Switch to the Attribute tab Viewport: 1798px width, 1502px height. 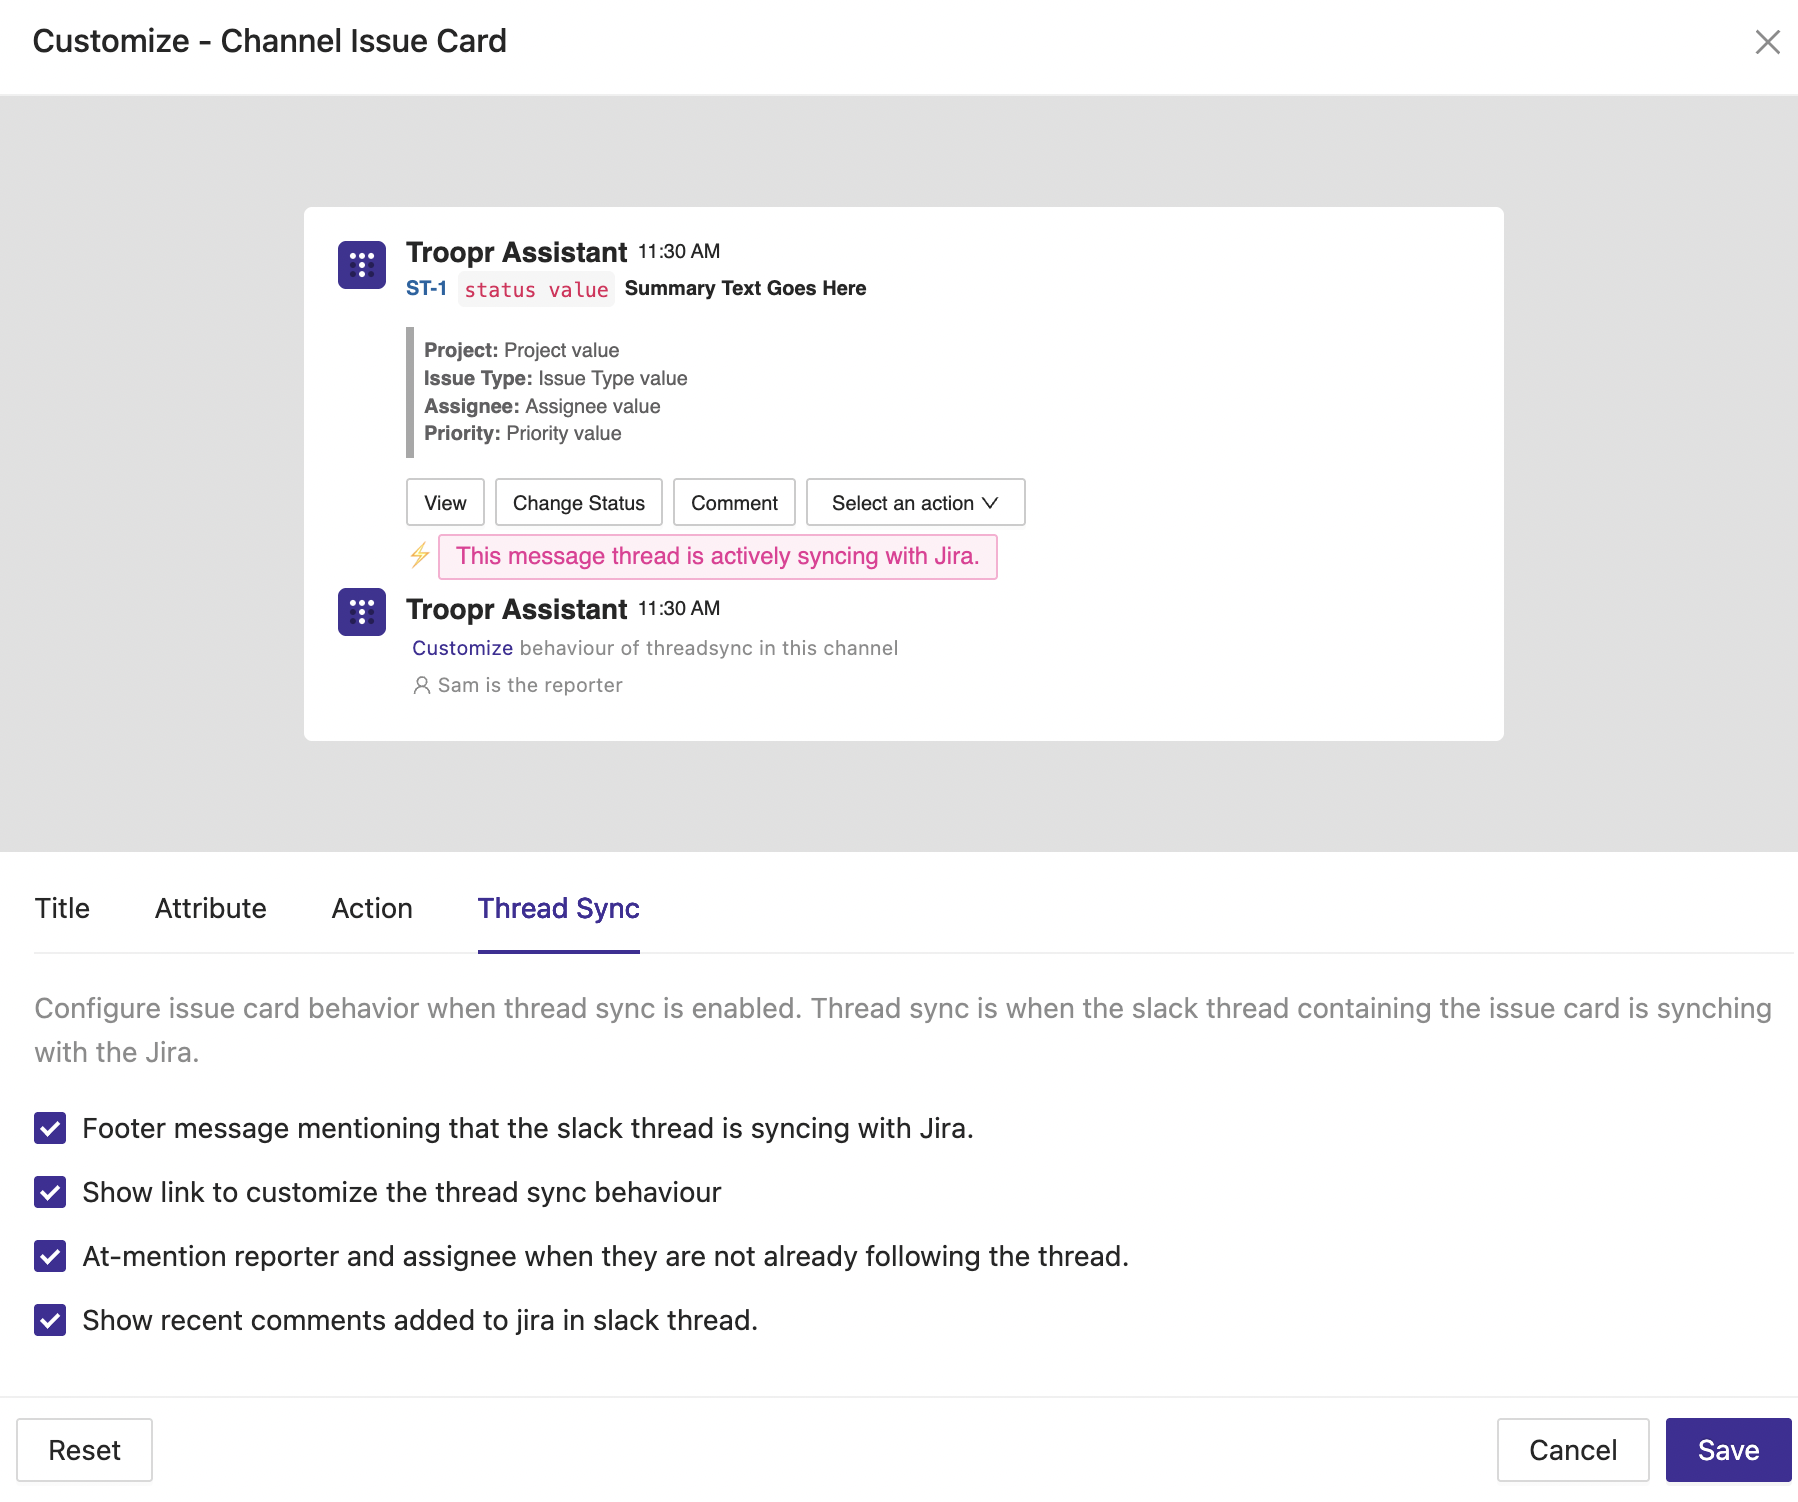click(211, 908)
